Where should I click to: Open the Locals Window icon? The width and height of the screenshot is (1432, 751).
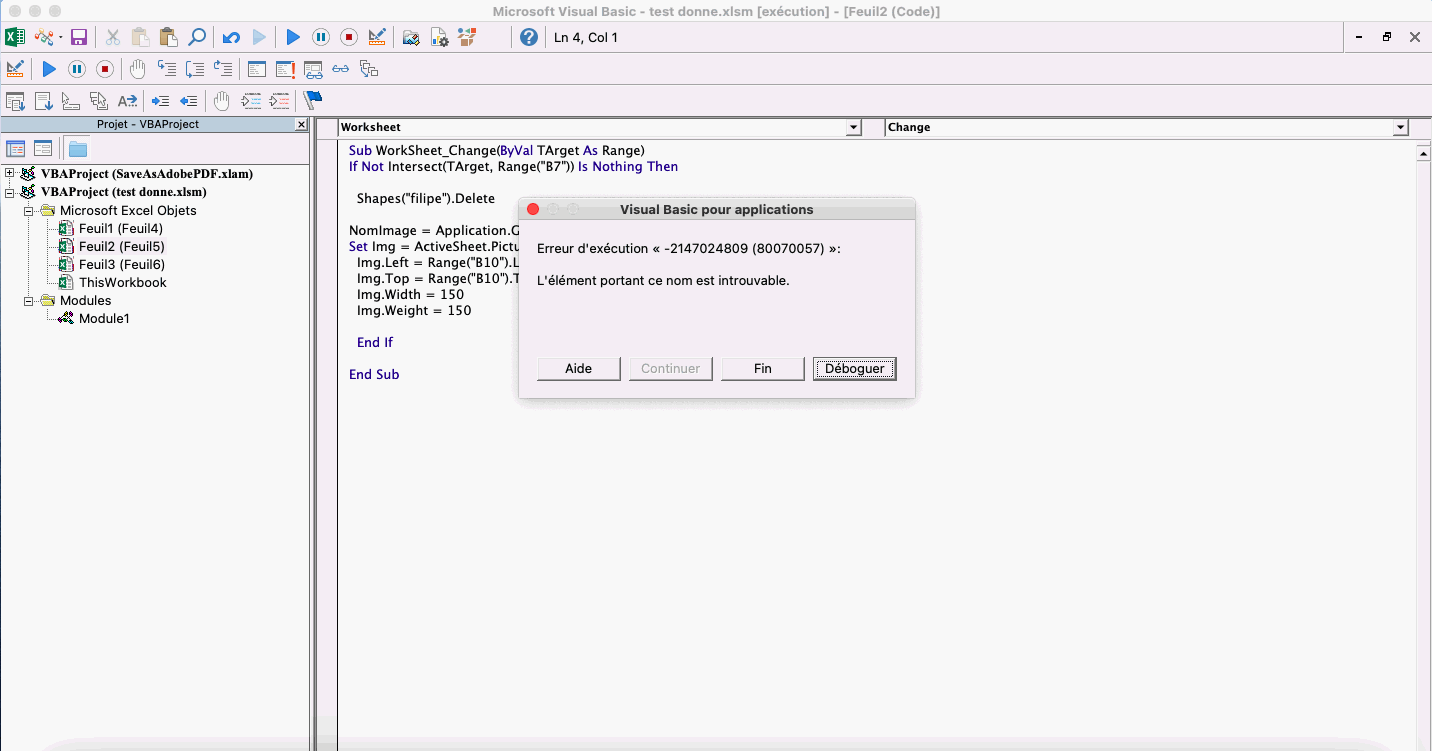point(257,69)
